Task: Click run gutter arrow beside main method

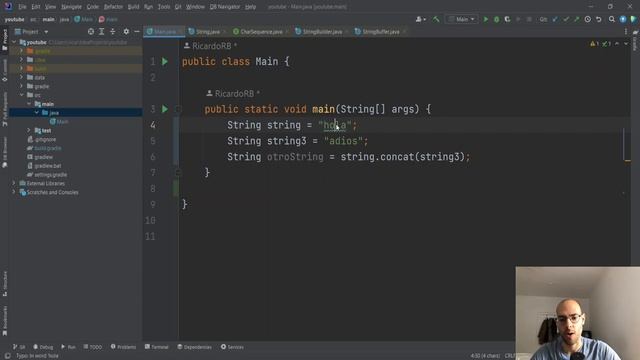Action: point(164,109)
